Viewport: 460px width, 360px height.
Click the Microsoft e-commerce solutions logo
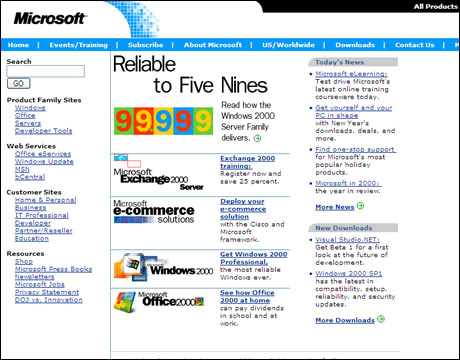(154, 212)
